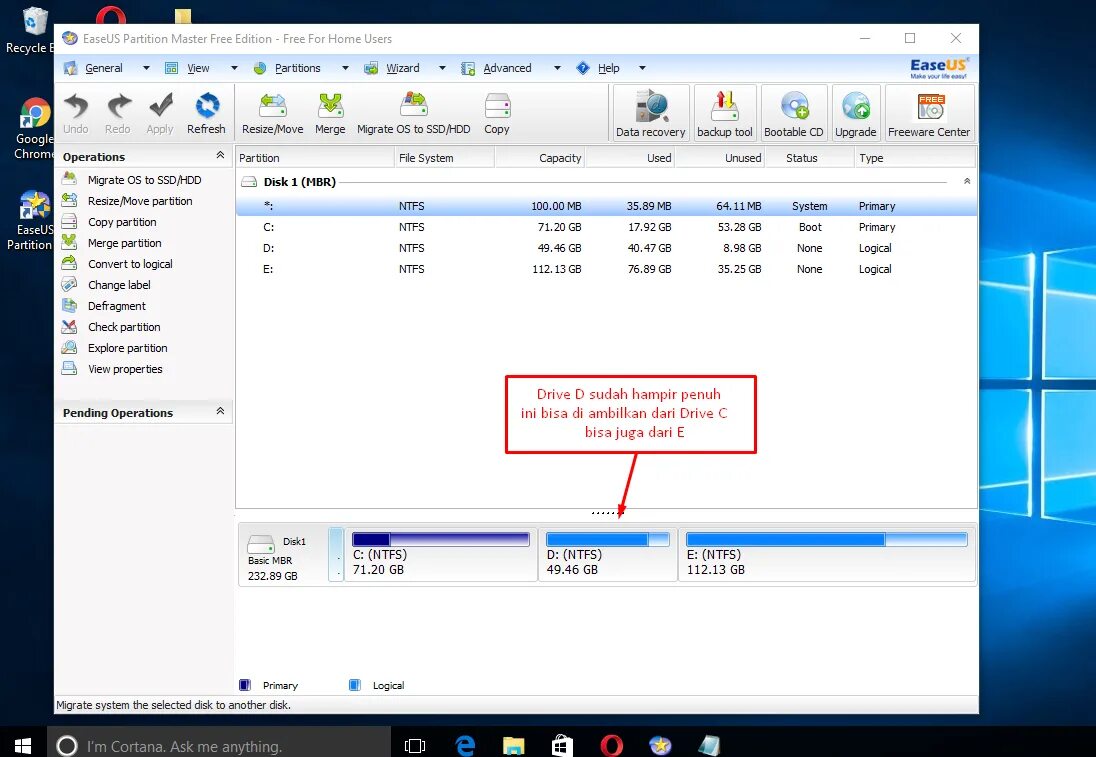Refresh the disk list
The width and height of the screenshot is (1096, 757).
206,113
